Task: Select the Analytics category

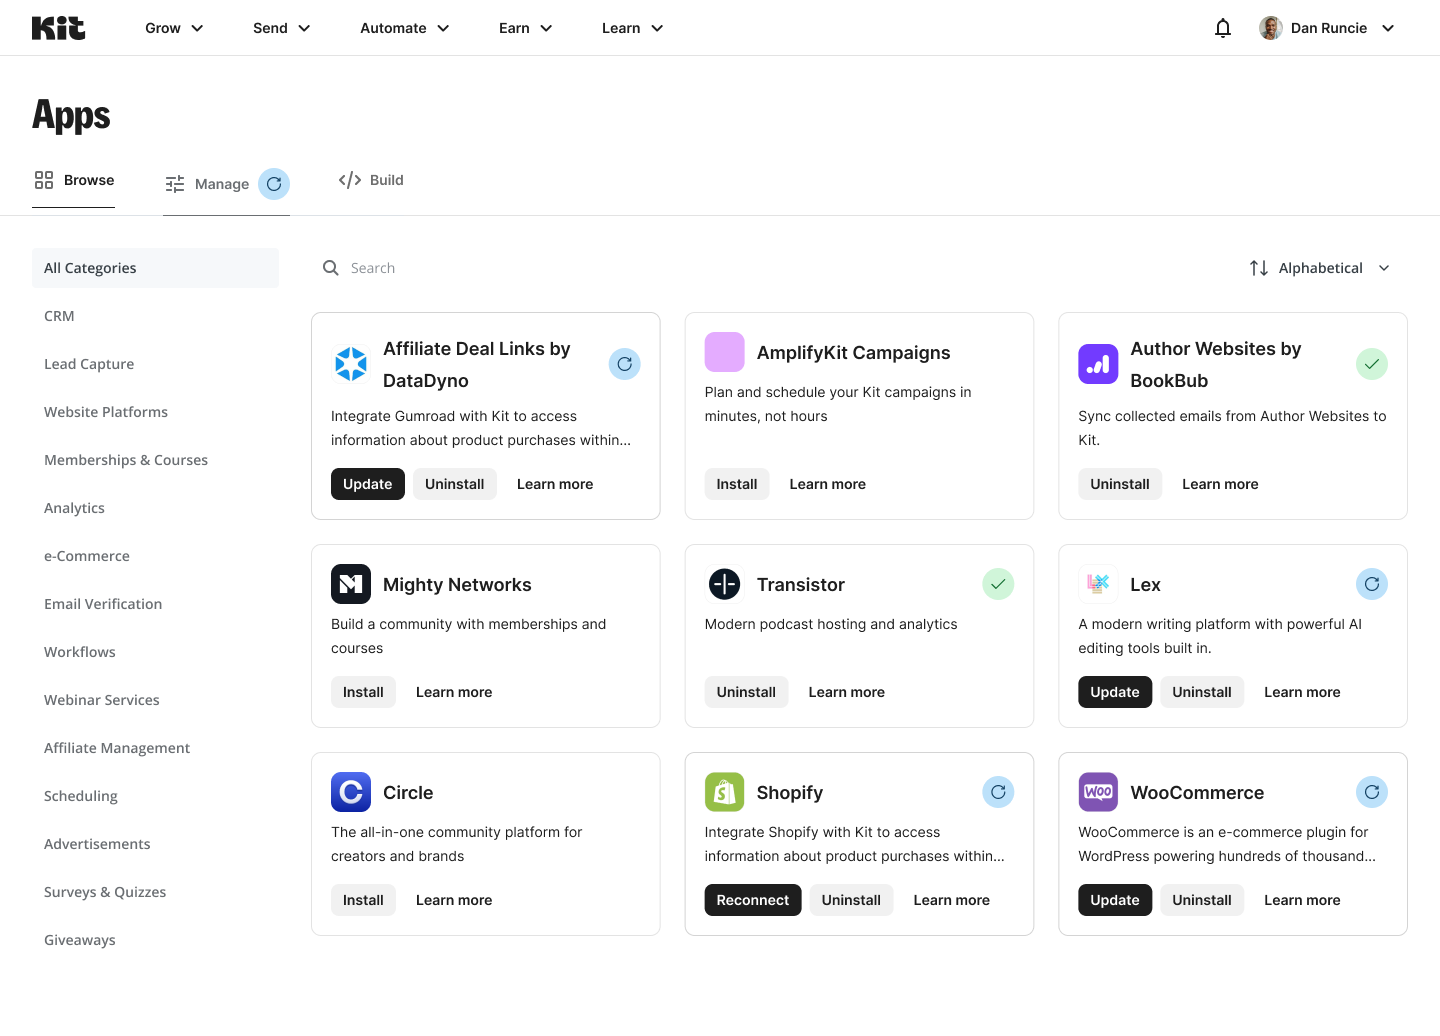Action: click(155, 508)
